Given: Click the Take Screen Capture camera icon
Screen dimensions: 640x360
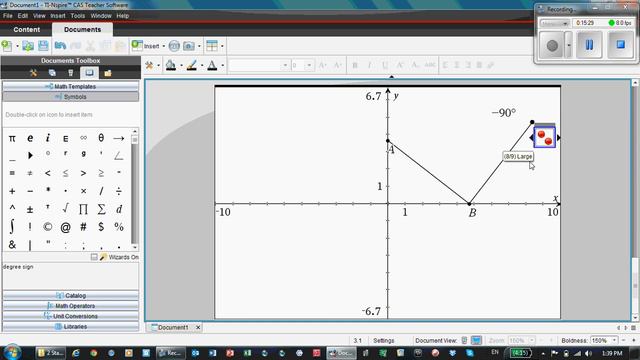Looking at the screenshot, I should (x=189, y=46).
